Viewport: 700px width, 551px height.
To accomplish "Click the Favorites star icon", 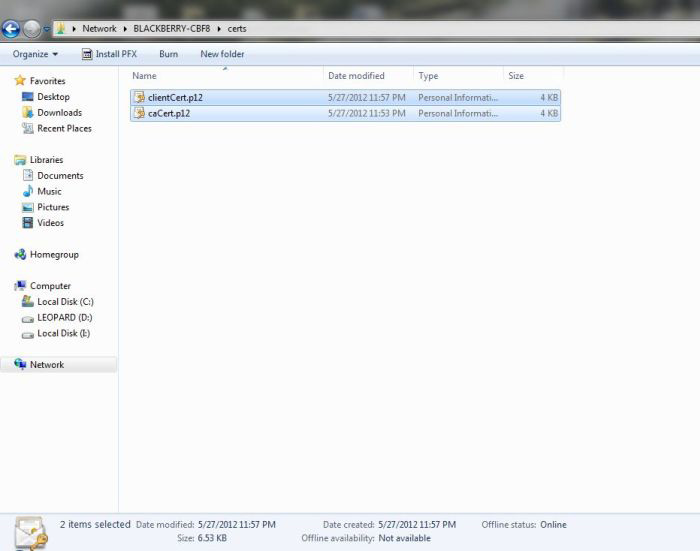I will (20, 80).
